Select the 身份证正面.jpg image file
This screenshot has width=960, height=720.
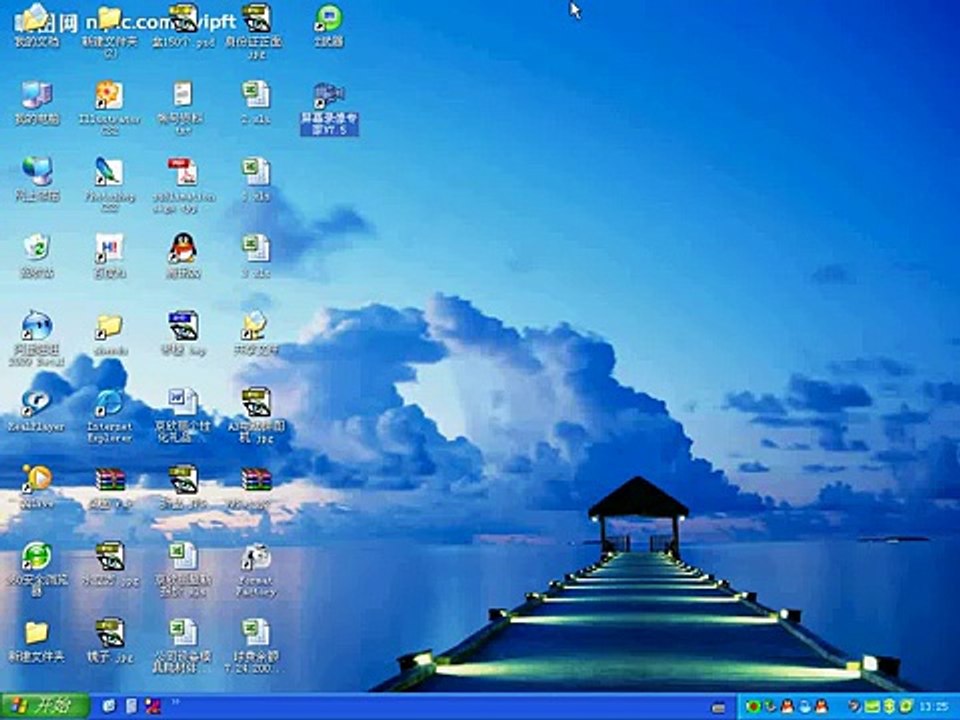point(256,32)
